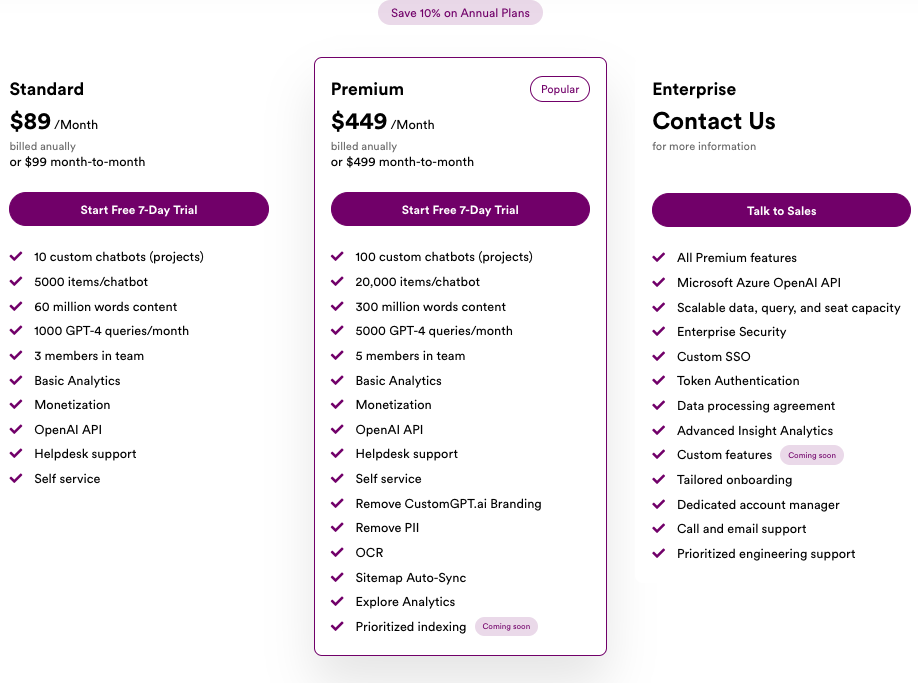Image resolution: width=918 pixels, height=683 pixels.
Task: Click checkmark beside Dedicated account manager
Action: pos(659,504)
